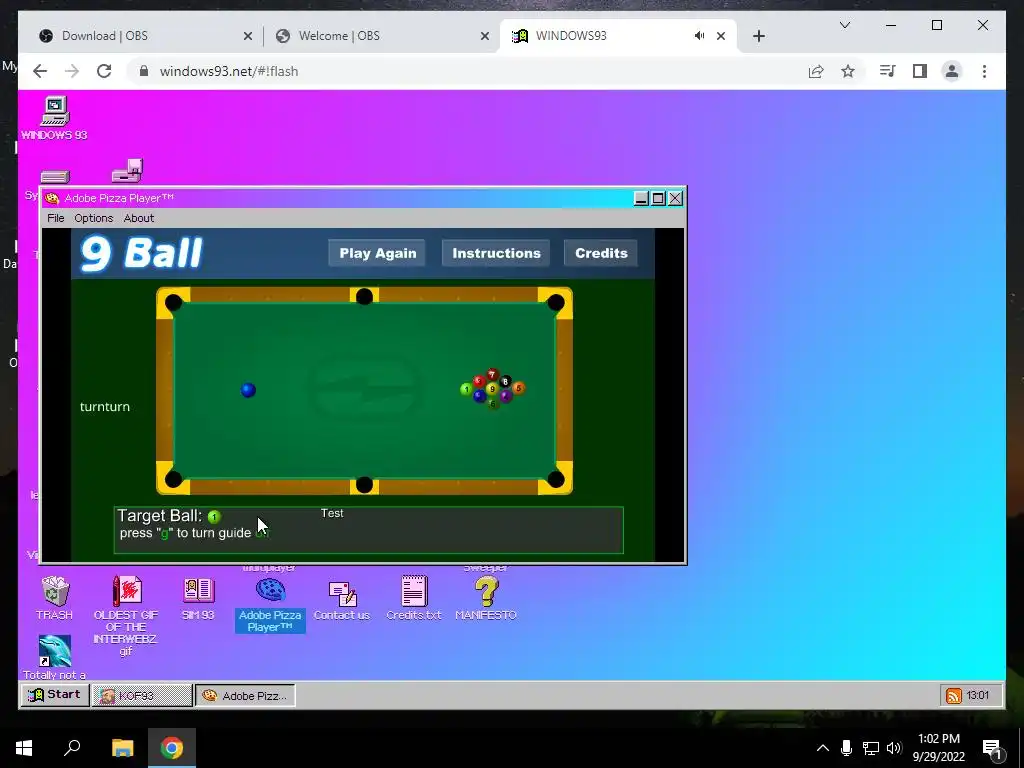View site lock info icon
This screenshot has width=1024, height=768.
pyautogui.click(x=144, y=71)
